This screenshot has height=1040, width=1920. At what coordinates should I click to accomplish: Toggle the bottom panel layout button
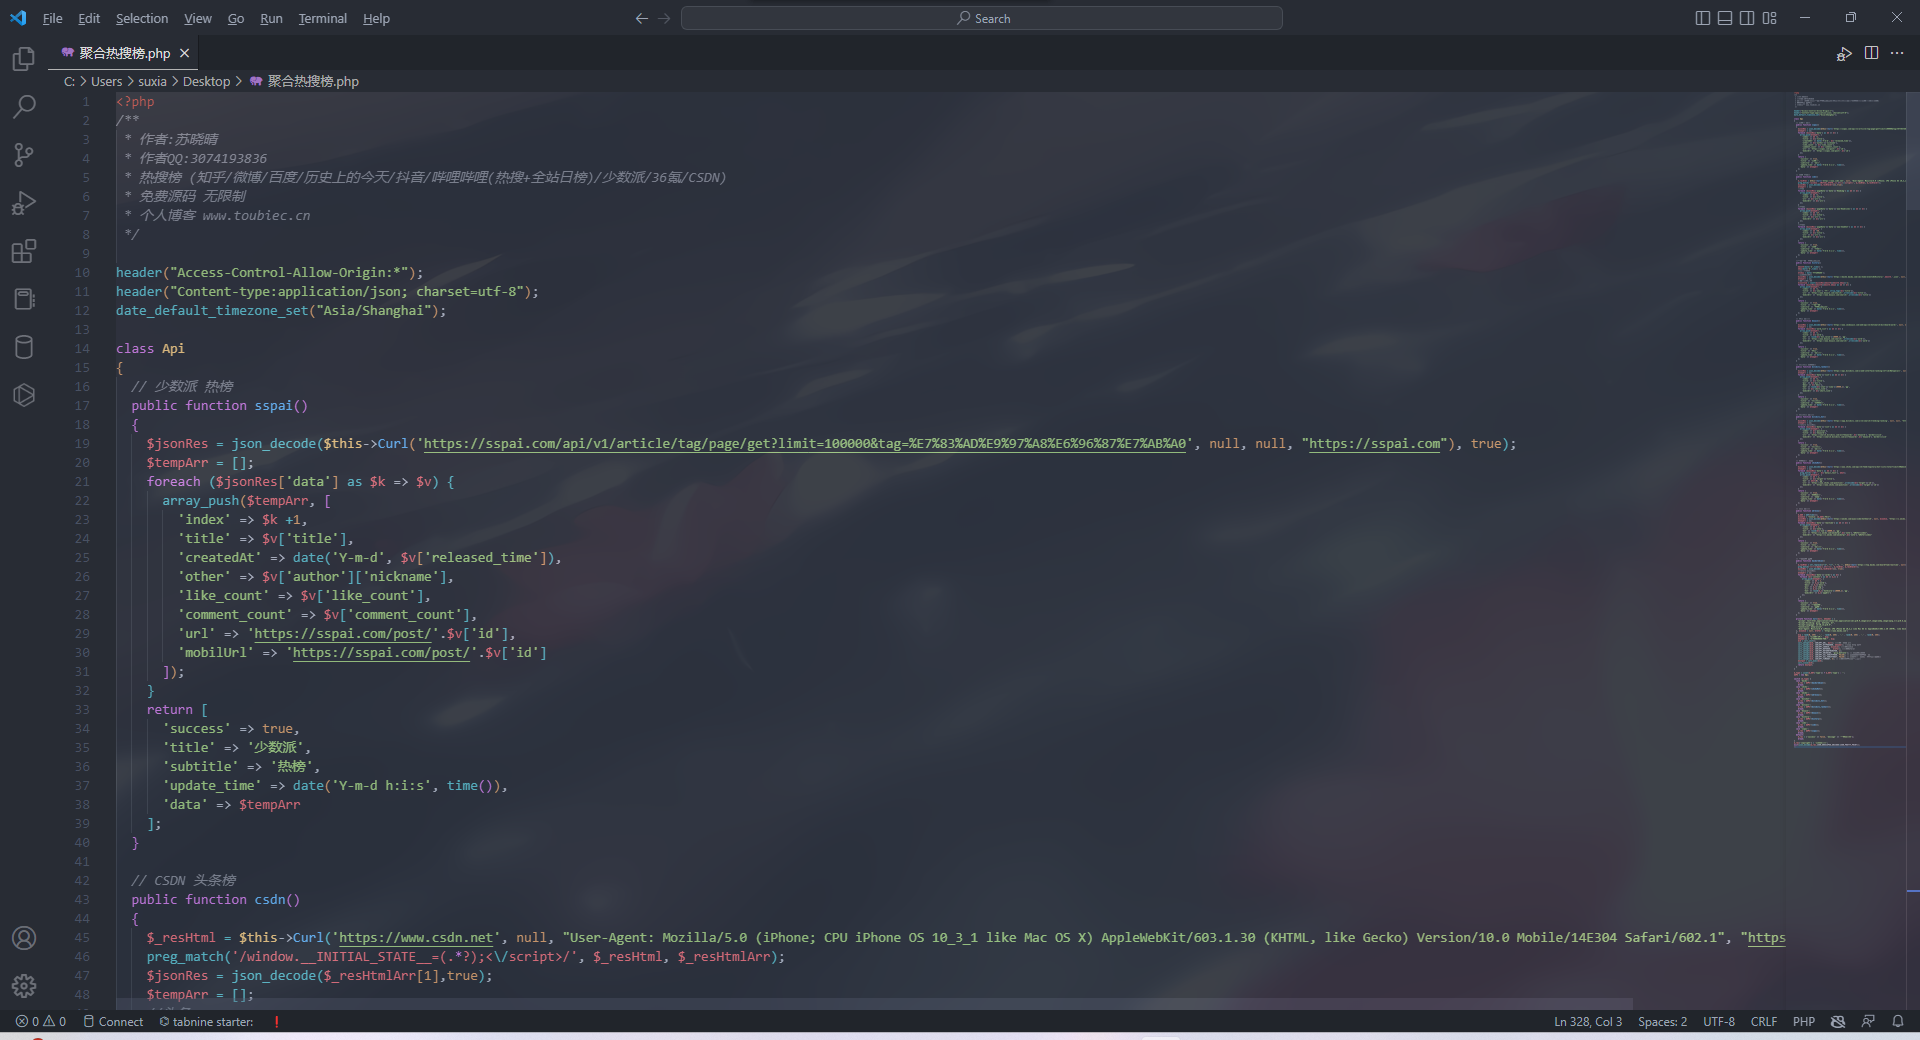click(x=1724, y=18)
